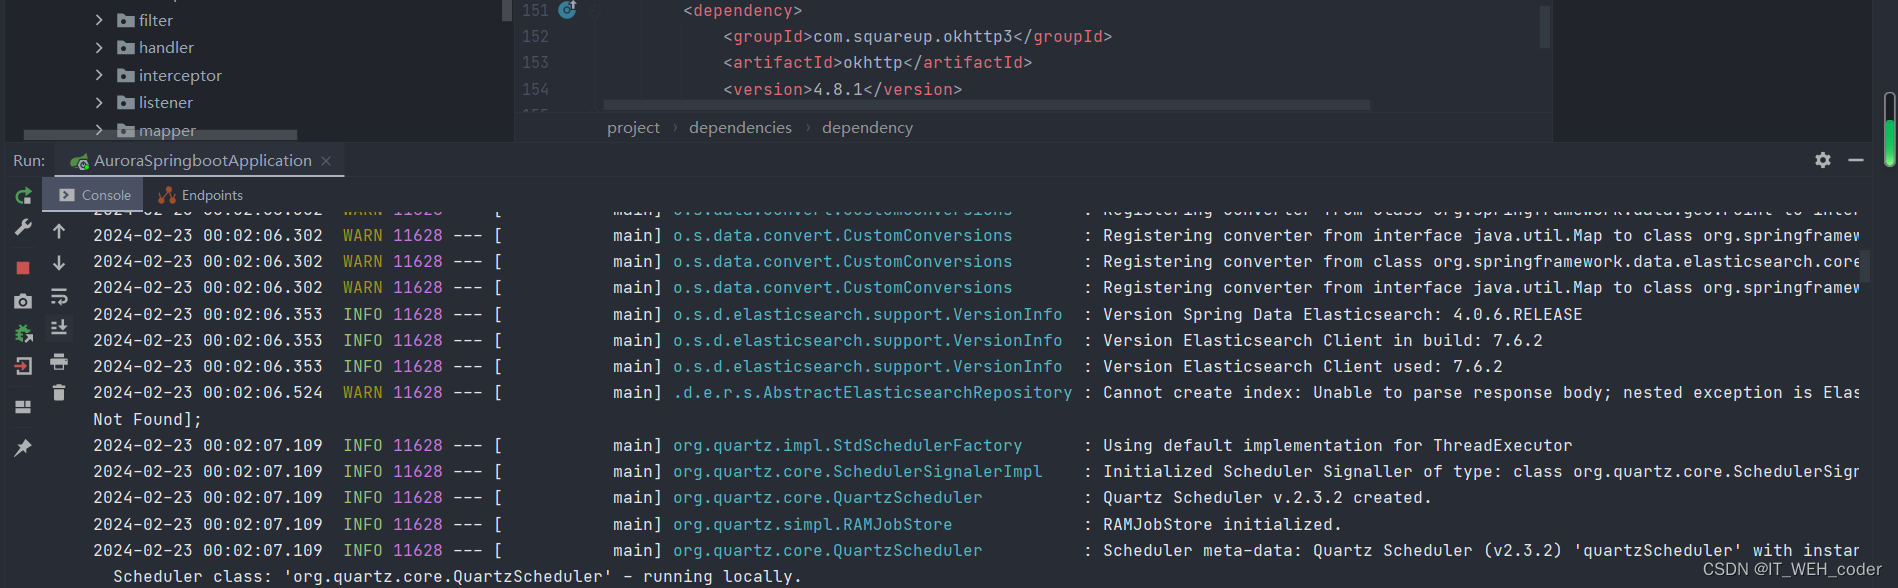Viewport: 1898px width, 588px height.
Task: Click the 'Run:' panel label
Action: click(29, 161)
